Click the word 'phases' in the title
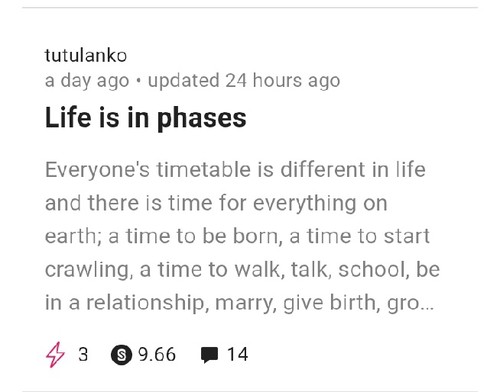This screenshot has height=392, width=500. pos(201,119)
